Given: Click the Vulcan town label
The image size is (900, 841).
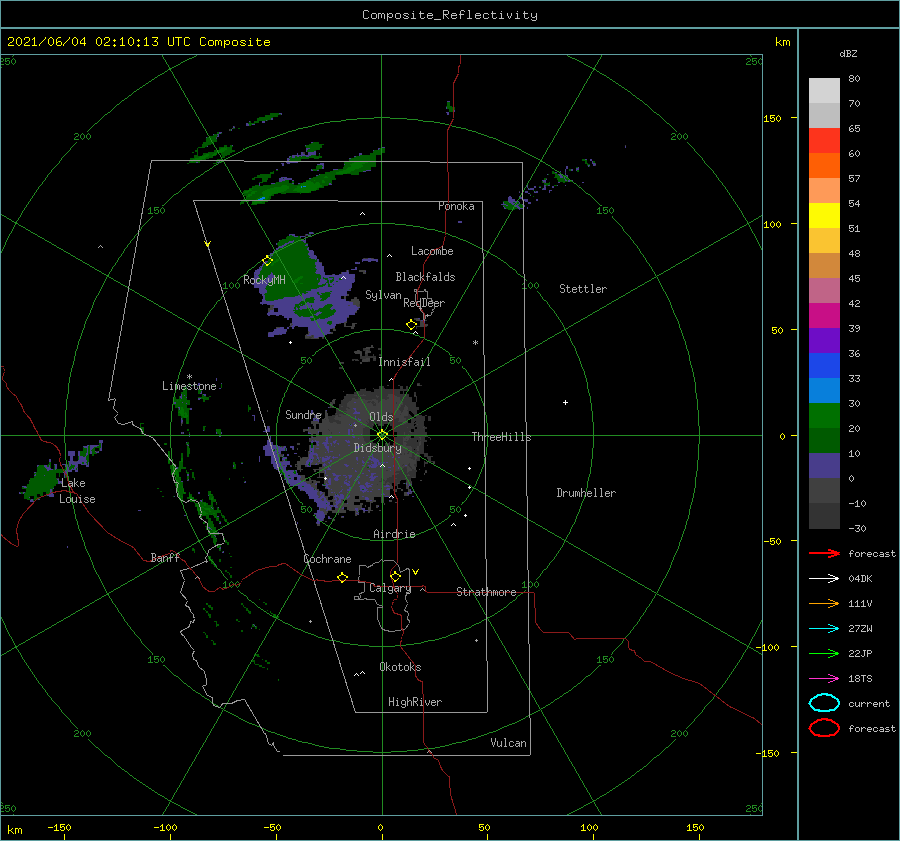Looking at the screenshot, I should tap(508, 743).
